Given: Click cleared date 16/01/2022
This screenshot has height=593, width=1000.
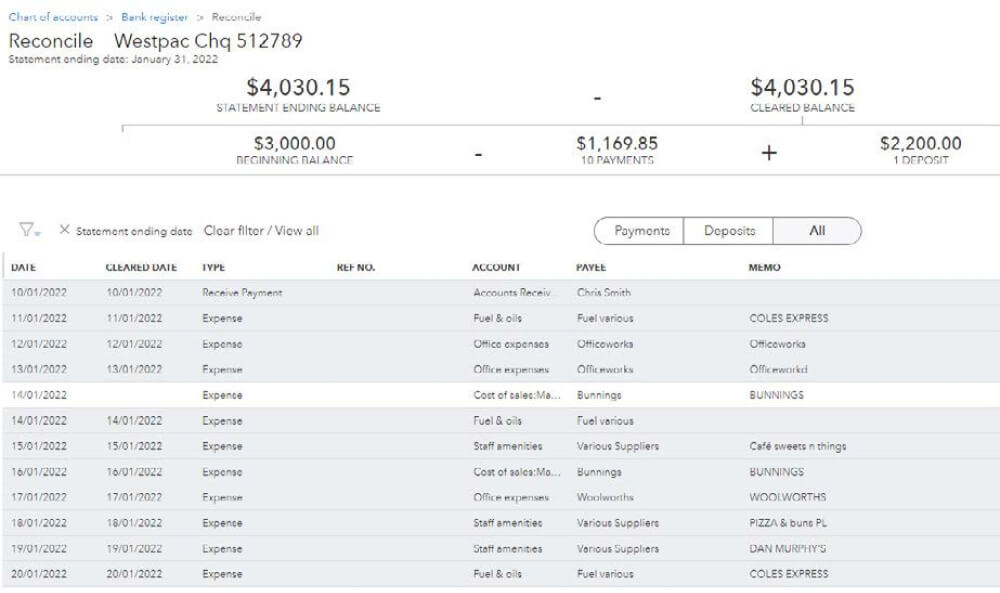Looking at the screenshot, I should point(134,472).
